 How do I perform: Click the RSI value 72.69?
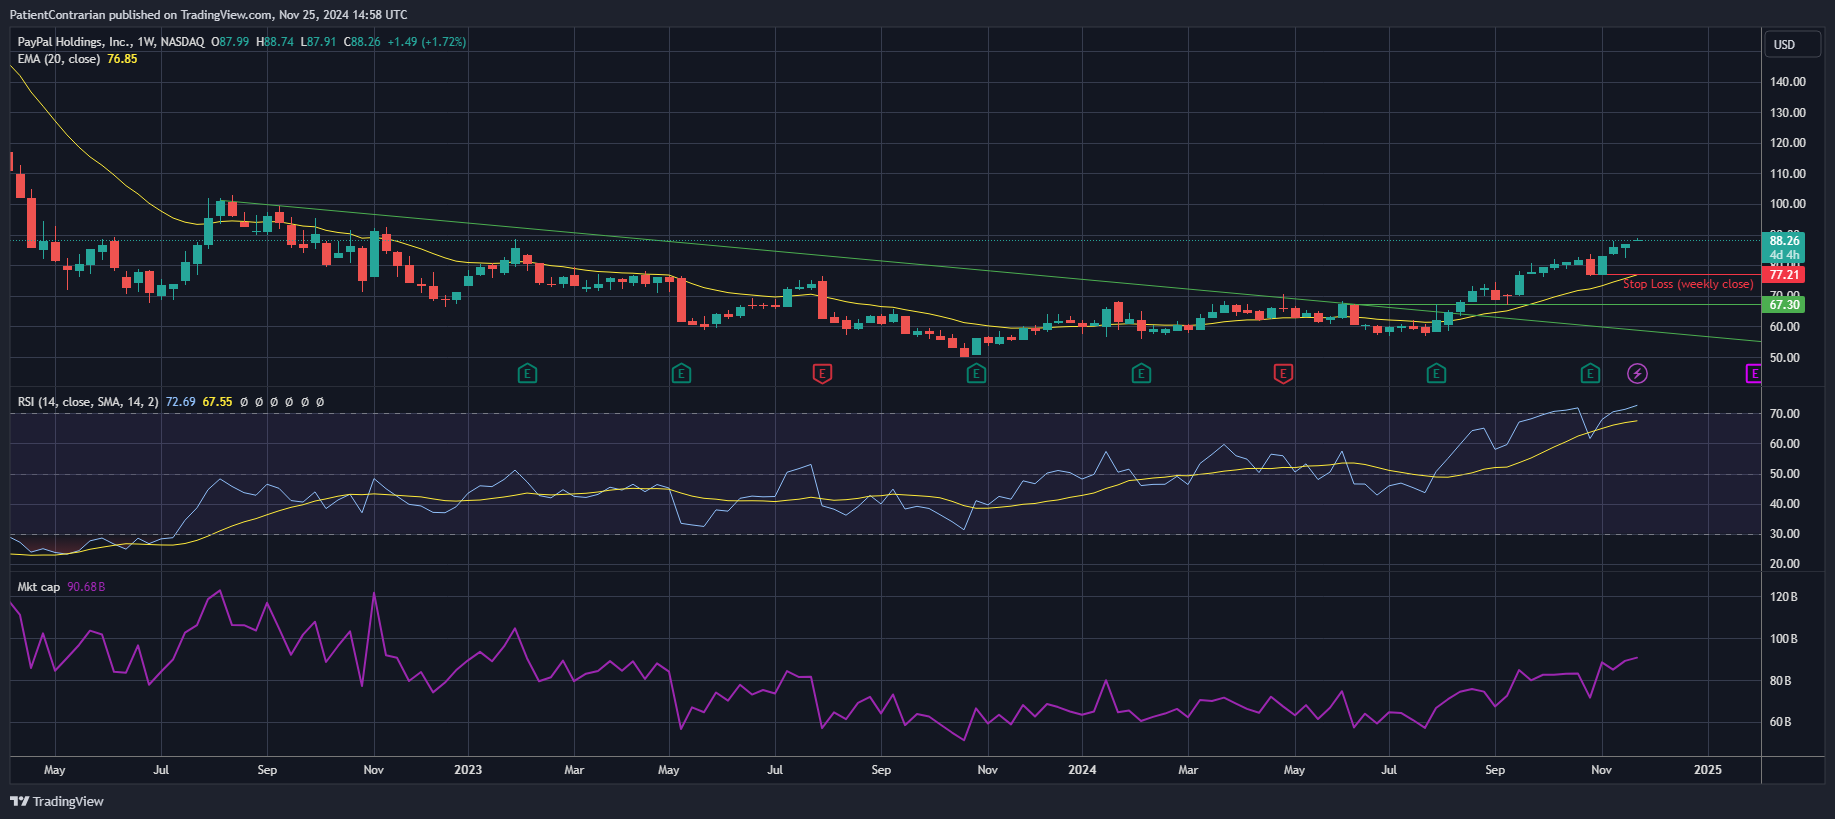click(x=181, y=402)
